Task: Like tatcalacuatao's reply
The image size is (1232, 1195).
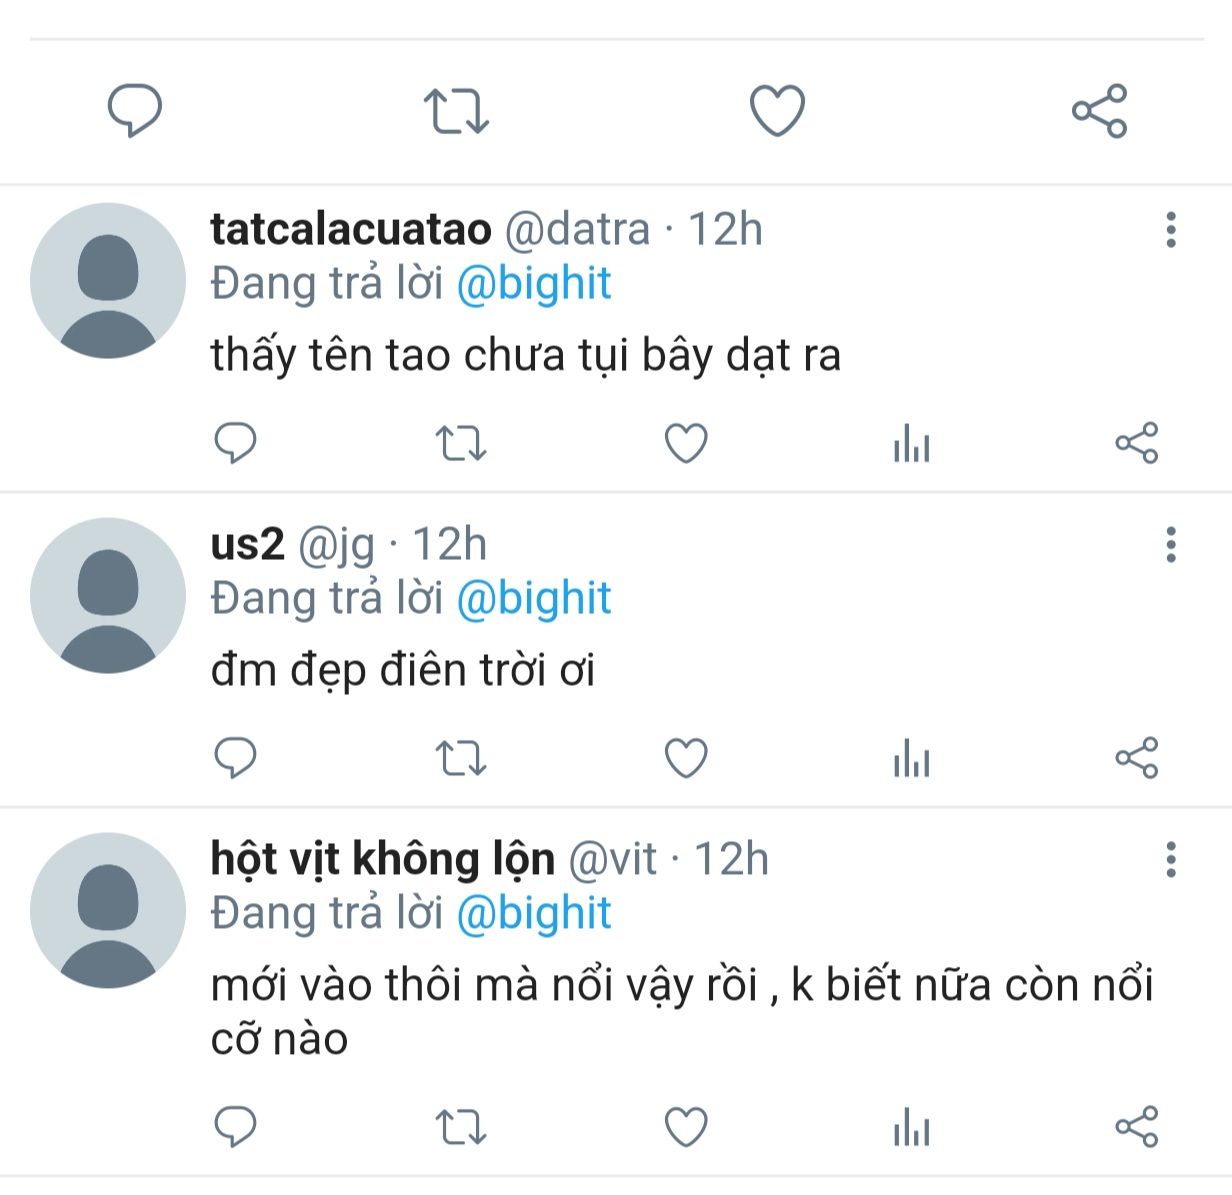Action: tap(686, 443)
